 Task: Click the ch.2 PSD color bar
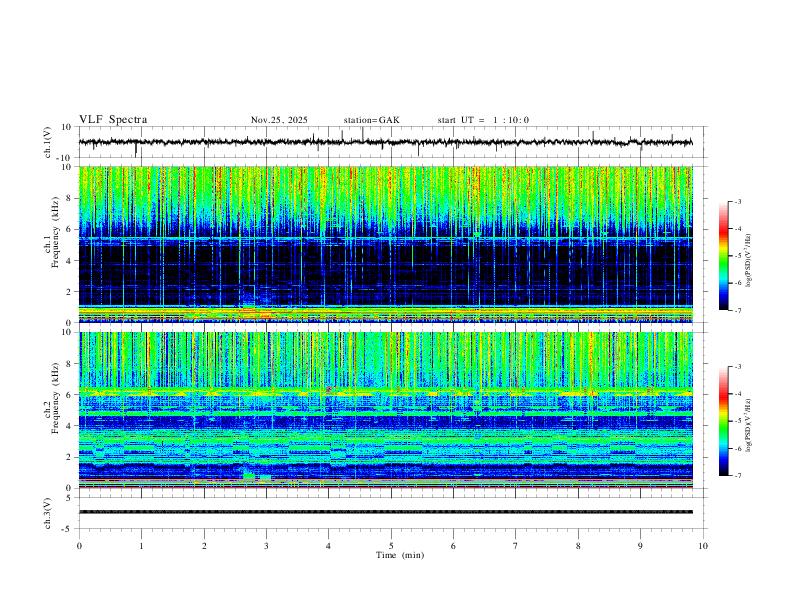pyautogui.click(x=723, y=421)
